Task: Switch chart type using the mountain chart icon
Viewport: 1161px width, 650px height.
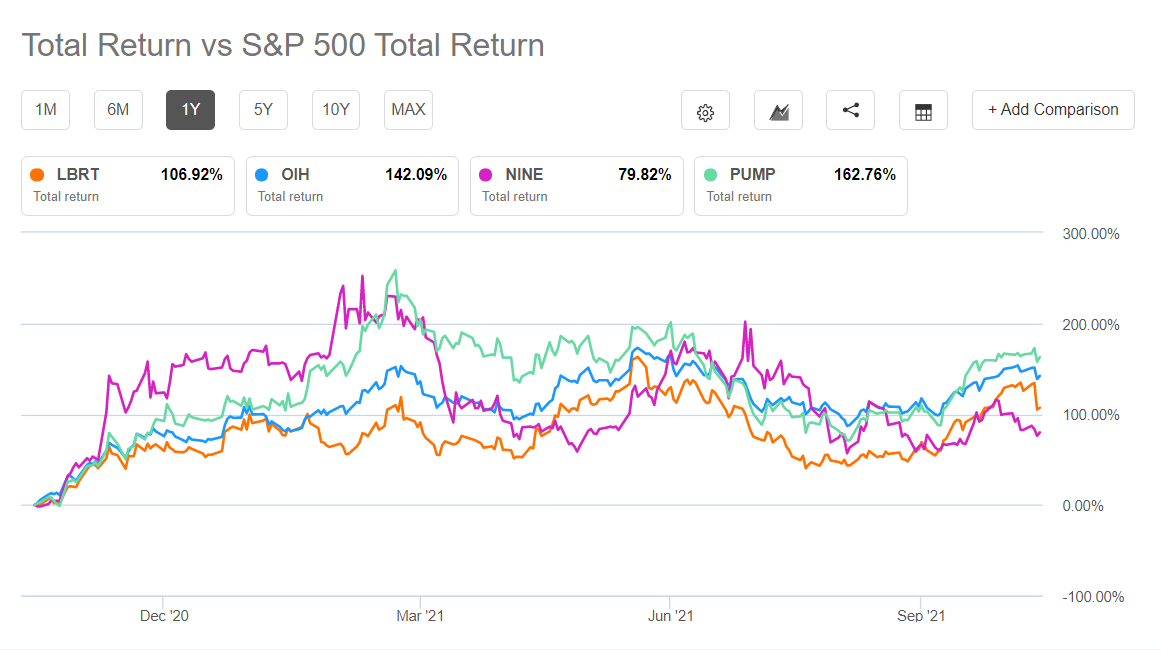Action: pyautogui.click(x=778, y=110)
